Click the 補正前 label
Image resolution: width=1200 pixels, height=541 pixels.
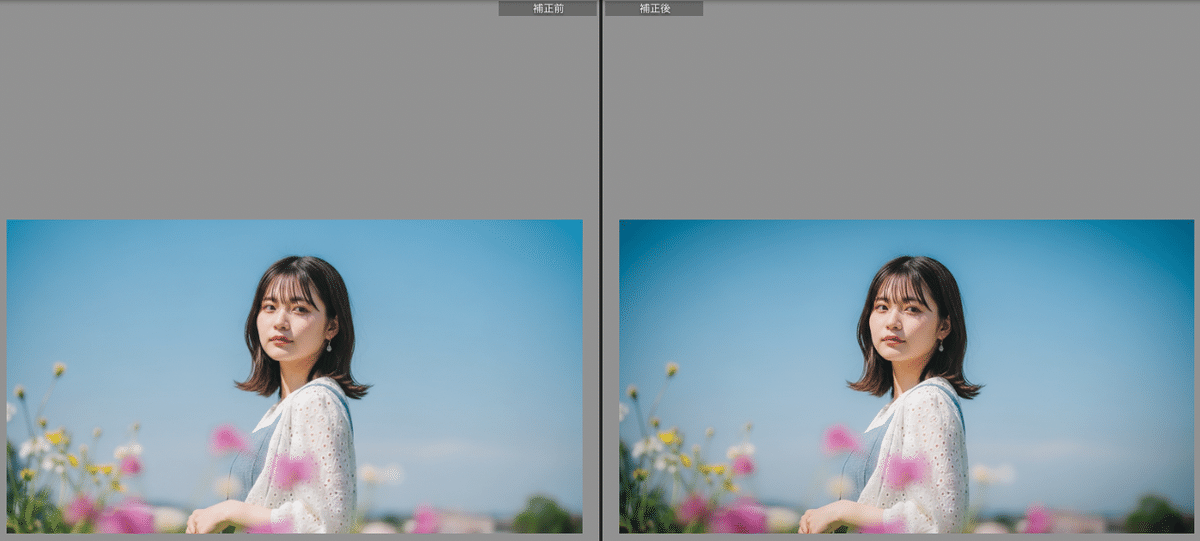(x=547, y=8)
